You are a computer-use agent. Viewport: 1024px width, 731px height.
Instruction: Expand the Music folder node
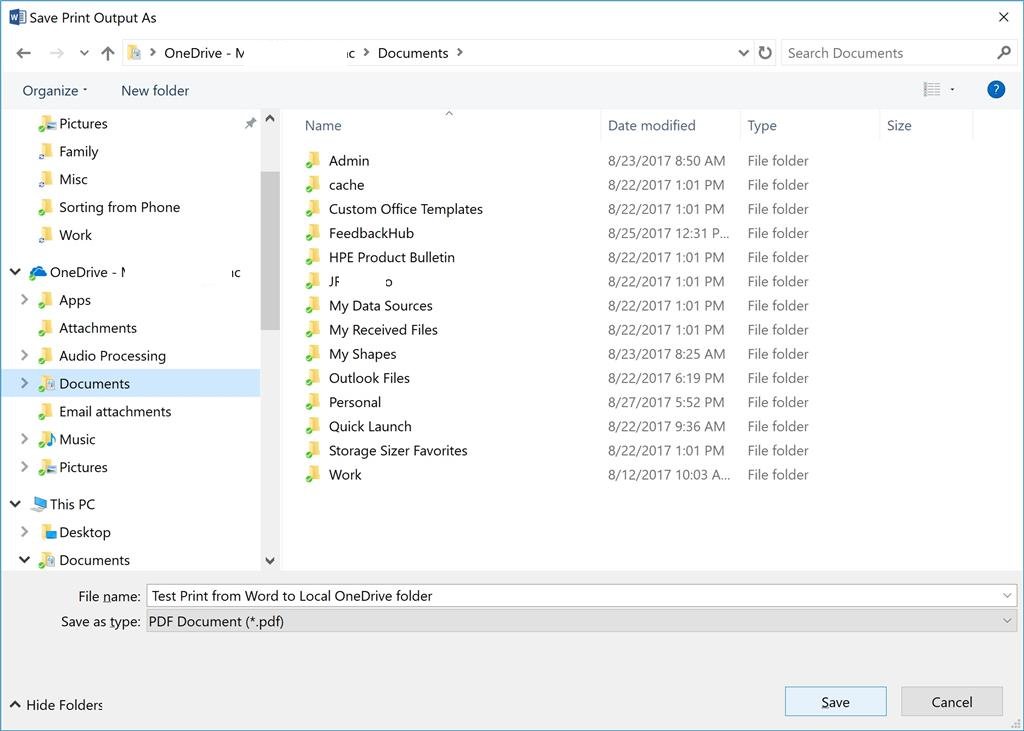coord(24,438)
